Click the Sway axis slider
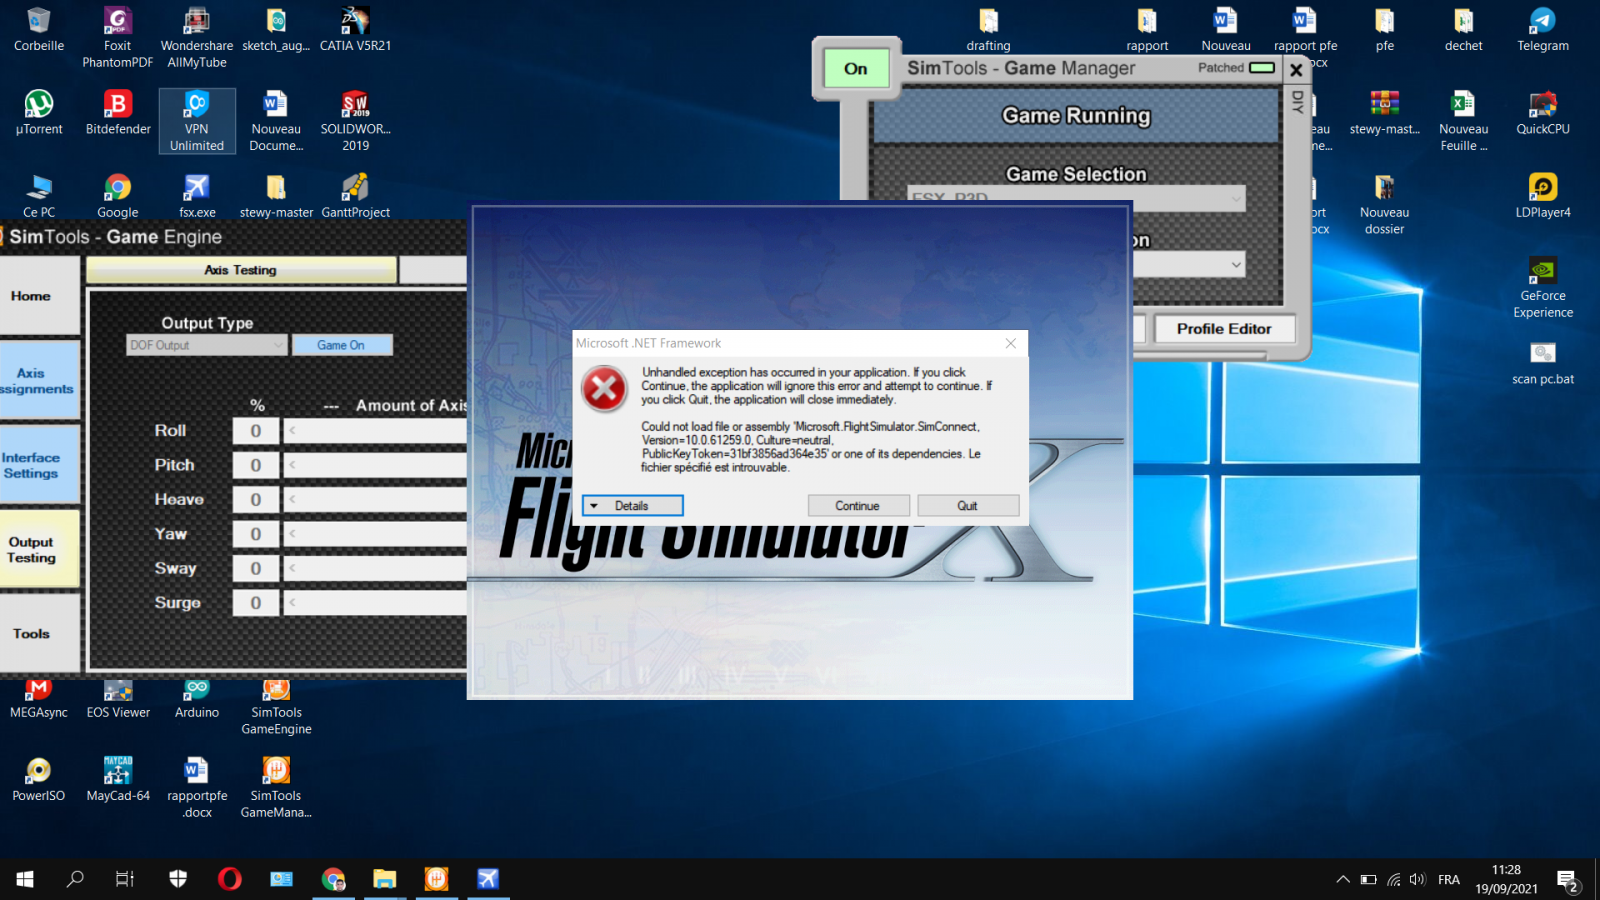The width and height of the screenshot is (1600, 900). tap(375, 569)
